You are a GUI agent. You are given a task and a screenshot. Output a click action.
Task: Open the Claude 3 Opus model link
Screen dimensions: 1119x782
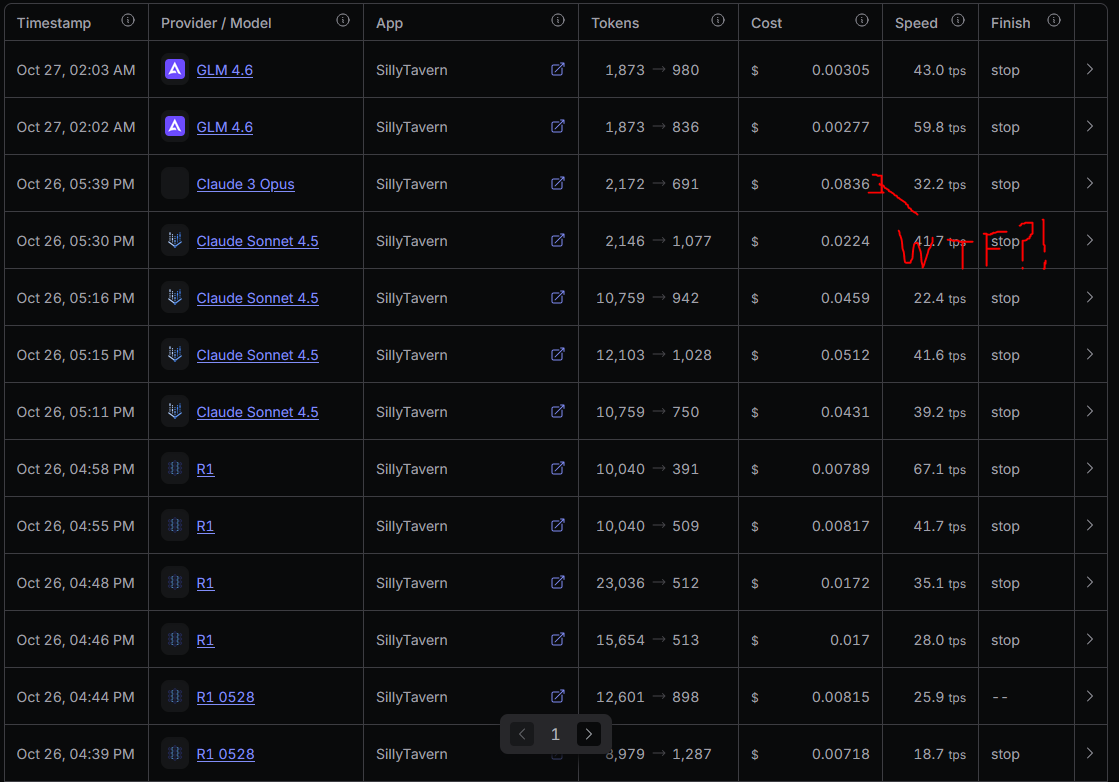(x=245, y=184)
